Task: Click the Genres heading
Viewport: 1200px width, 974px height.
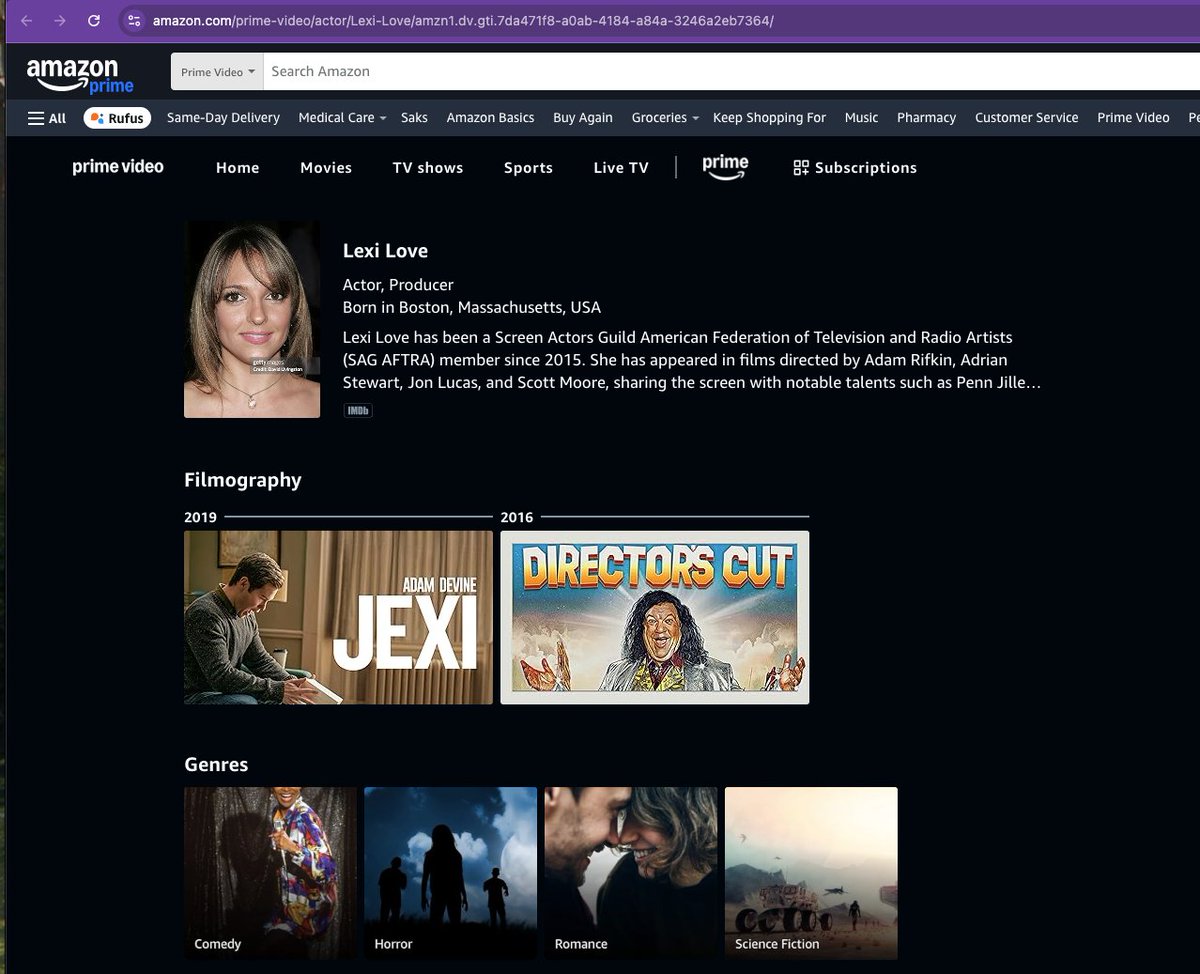Action: click(216, 764)
